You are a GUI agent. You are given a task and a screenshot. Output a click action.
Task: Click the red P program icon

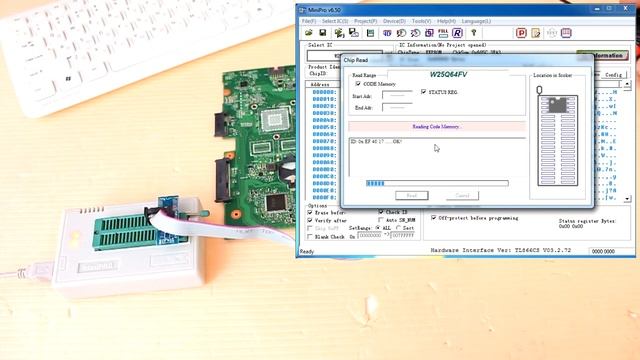521,33
